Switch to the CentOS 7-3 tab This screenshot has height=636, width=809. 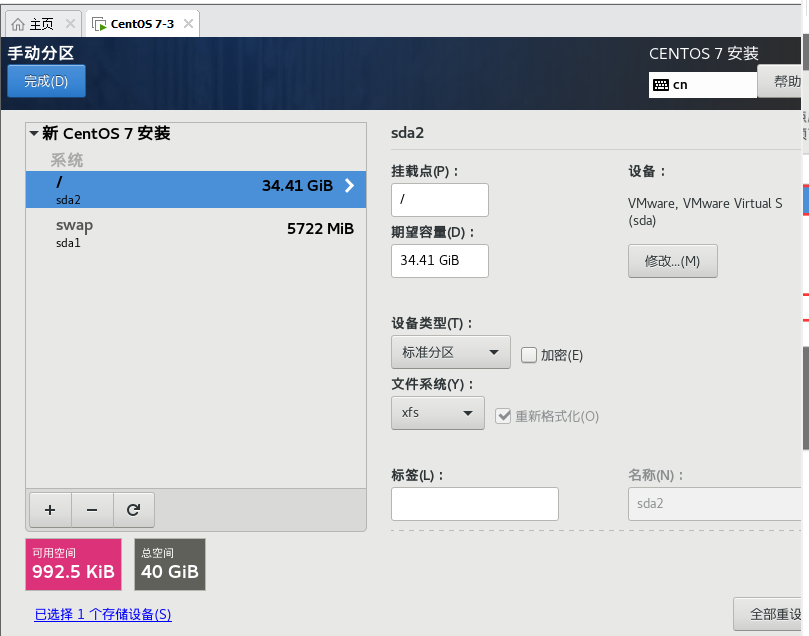[x=142, y=24]
